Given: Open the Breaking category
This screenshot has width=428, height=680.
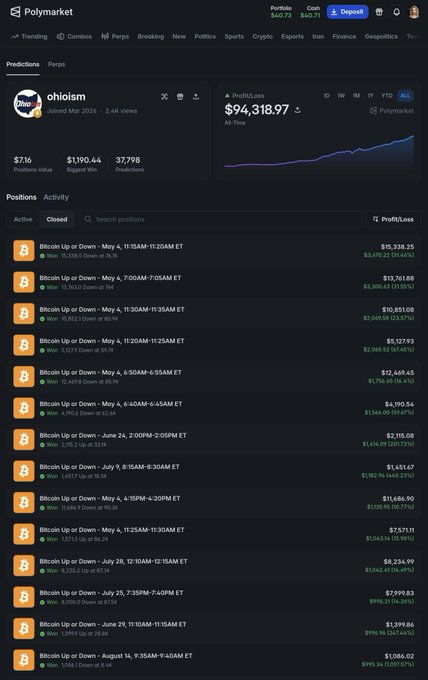Looking at the screenshot, I should click(x=150, y=36).
